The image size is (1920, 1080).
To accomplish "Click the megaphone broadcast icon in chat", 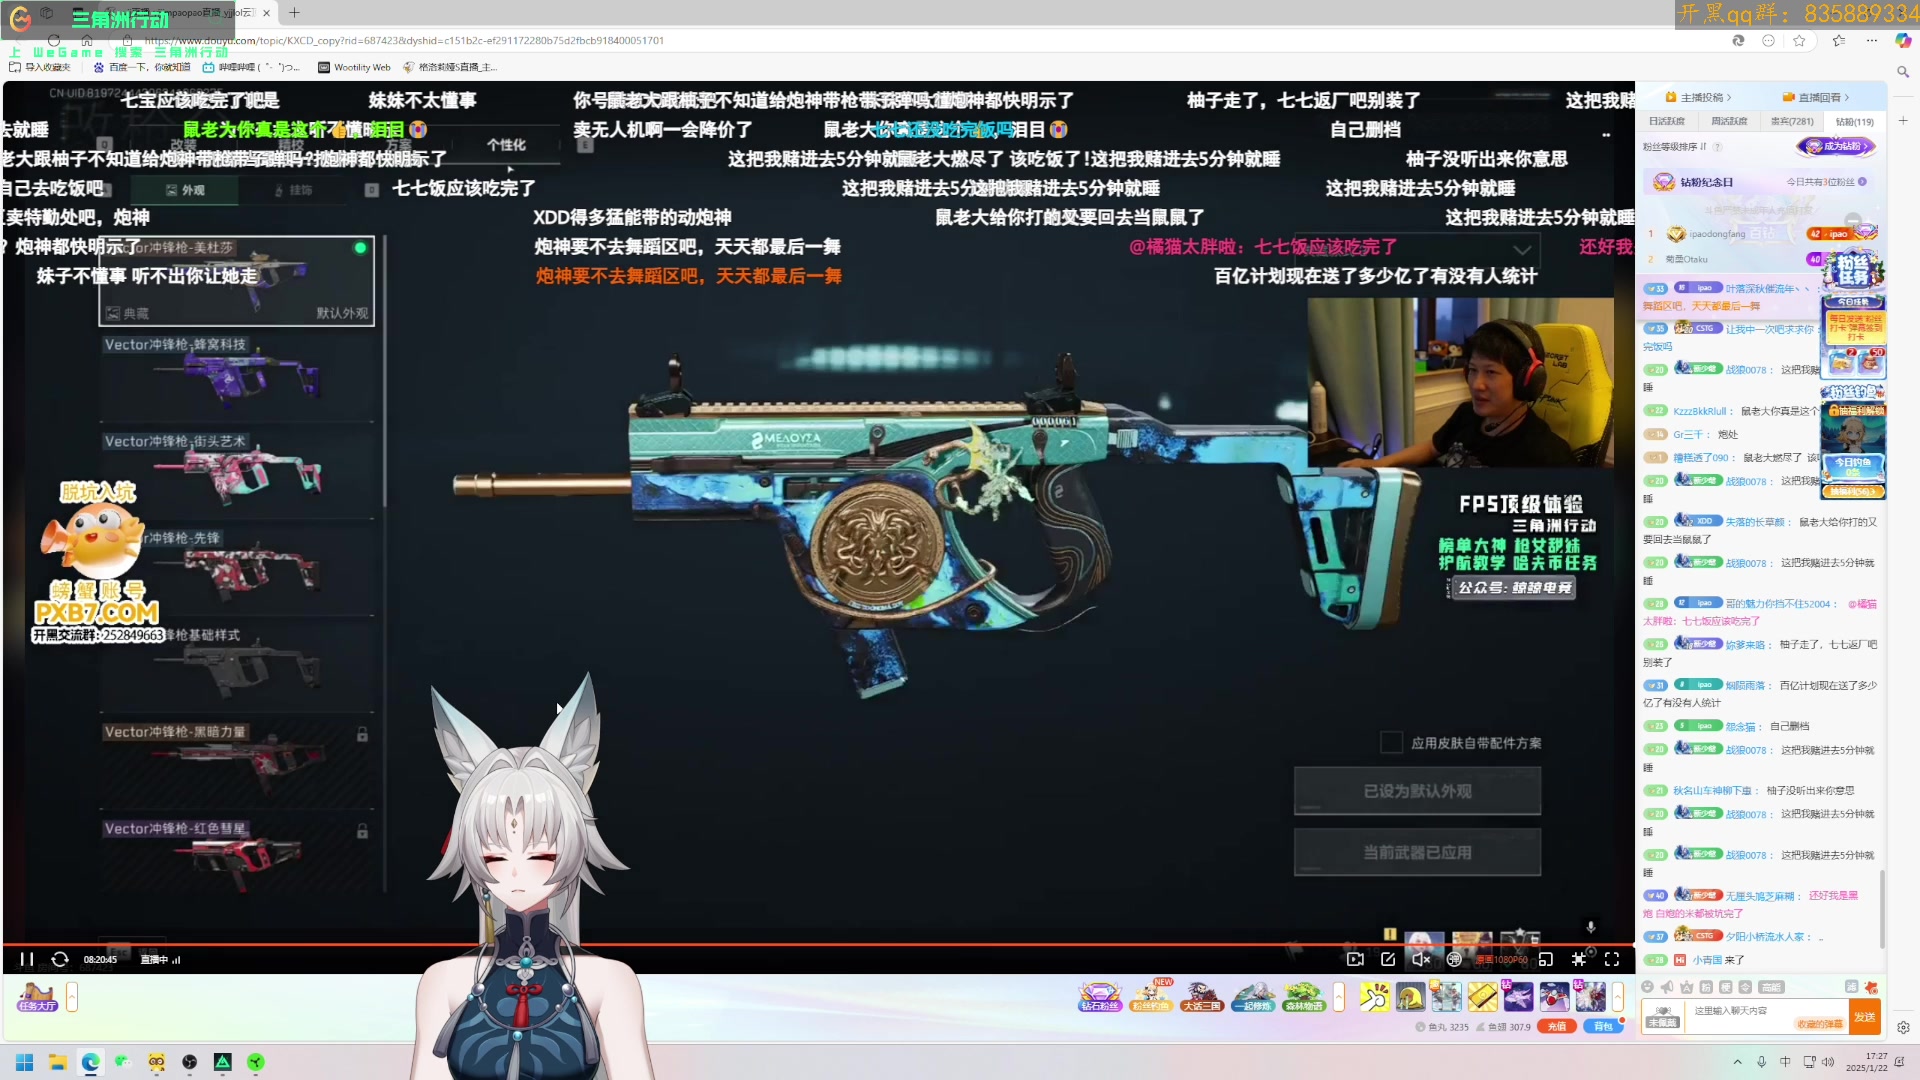I will point(1667,987).
